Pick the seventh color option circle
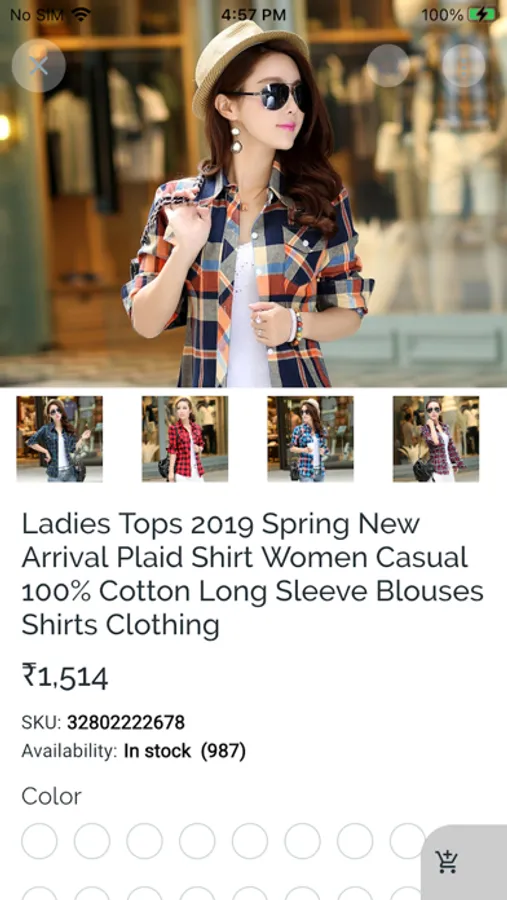Image resolution: width=507 pixels, height=900 pixels. tap(355, 841)
